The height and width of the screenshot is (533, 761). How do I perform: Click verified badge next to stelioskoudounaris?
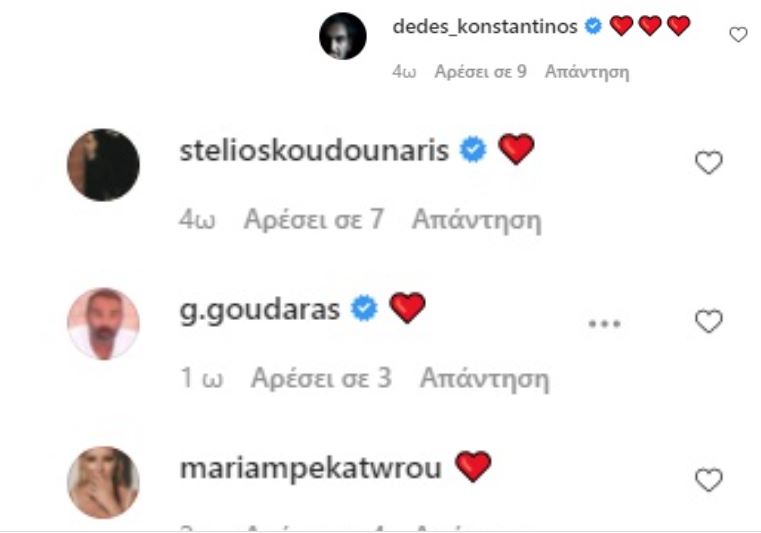click(x=473, y=150)
